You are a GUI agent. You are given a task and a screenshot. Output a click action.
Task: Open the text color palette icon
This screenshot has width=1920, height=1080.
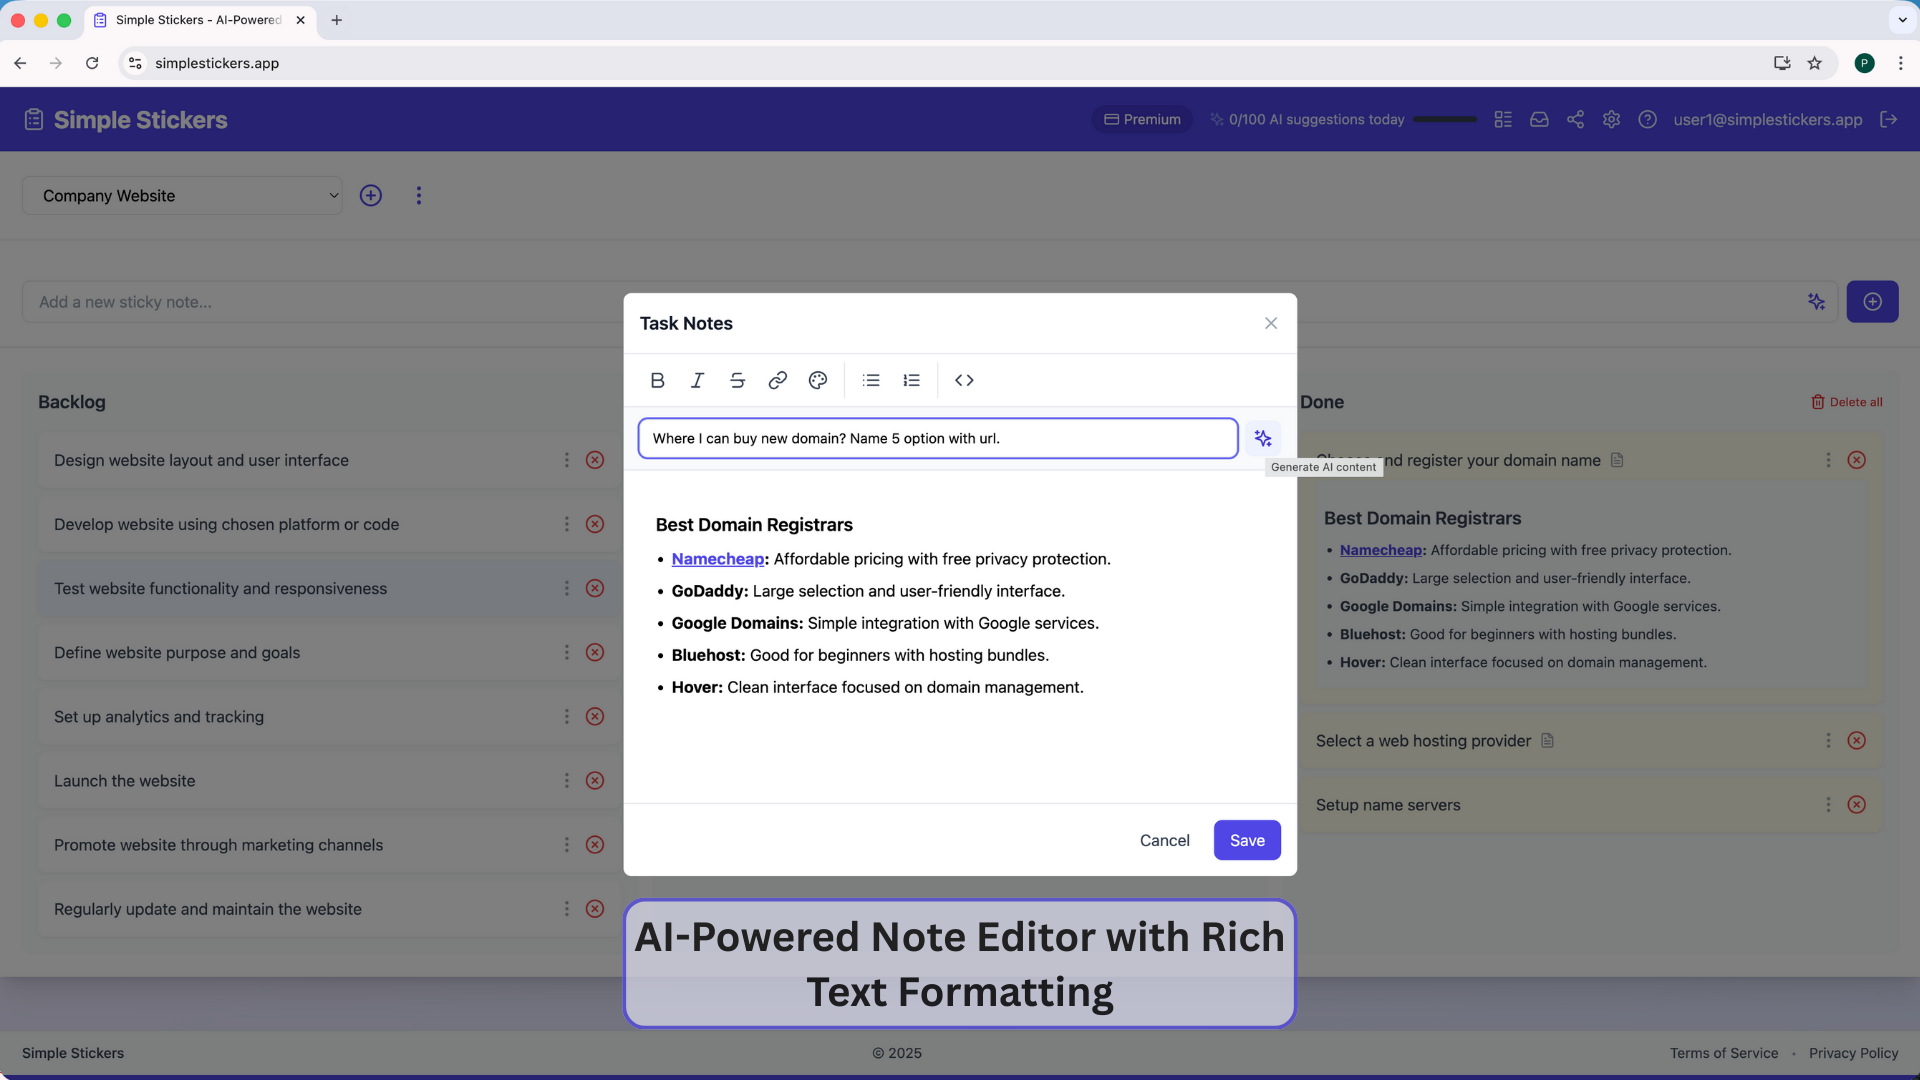(818, 380)
